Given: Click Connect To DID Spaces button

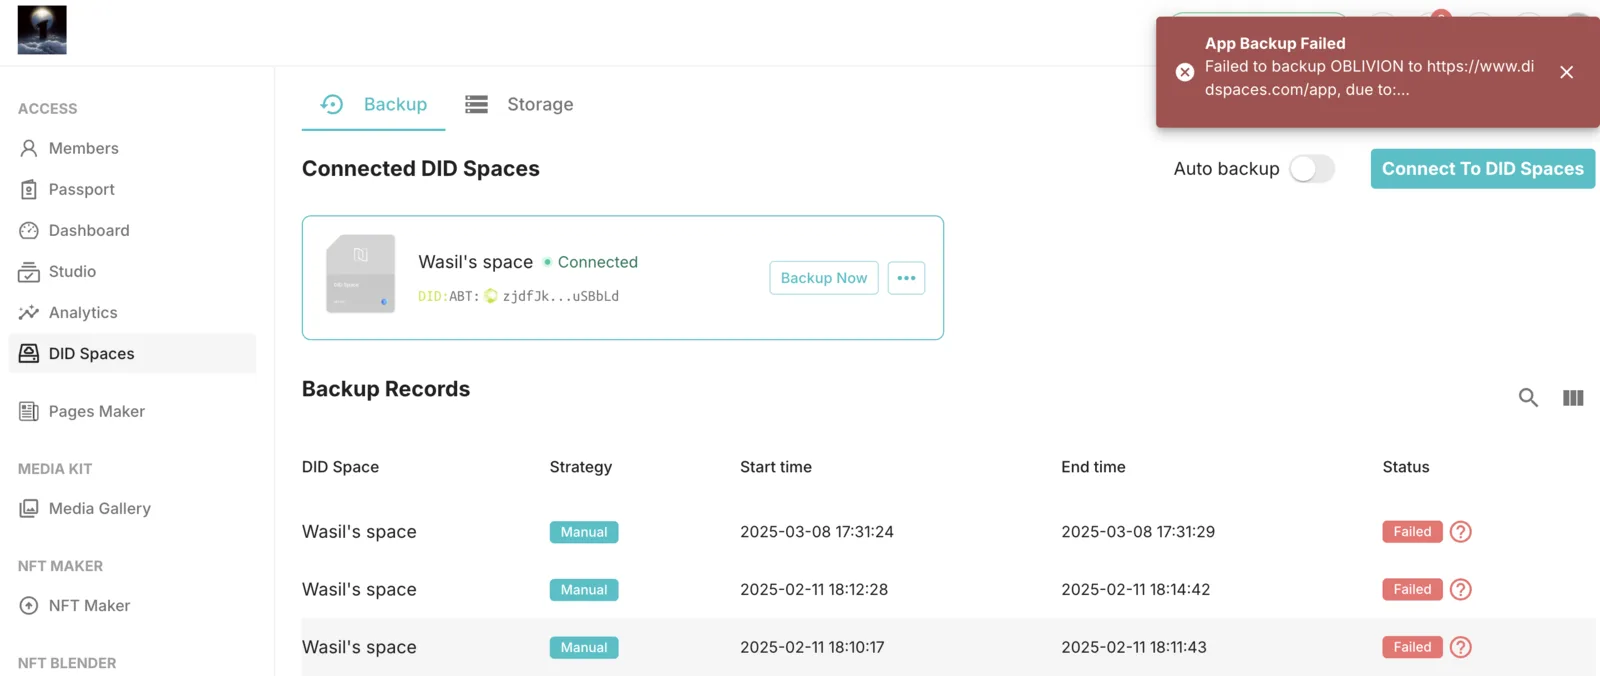Looking at the screenshot, I should [x=1482, y=169].
